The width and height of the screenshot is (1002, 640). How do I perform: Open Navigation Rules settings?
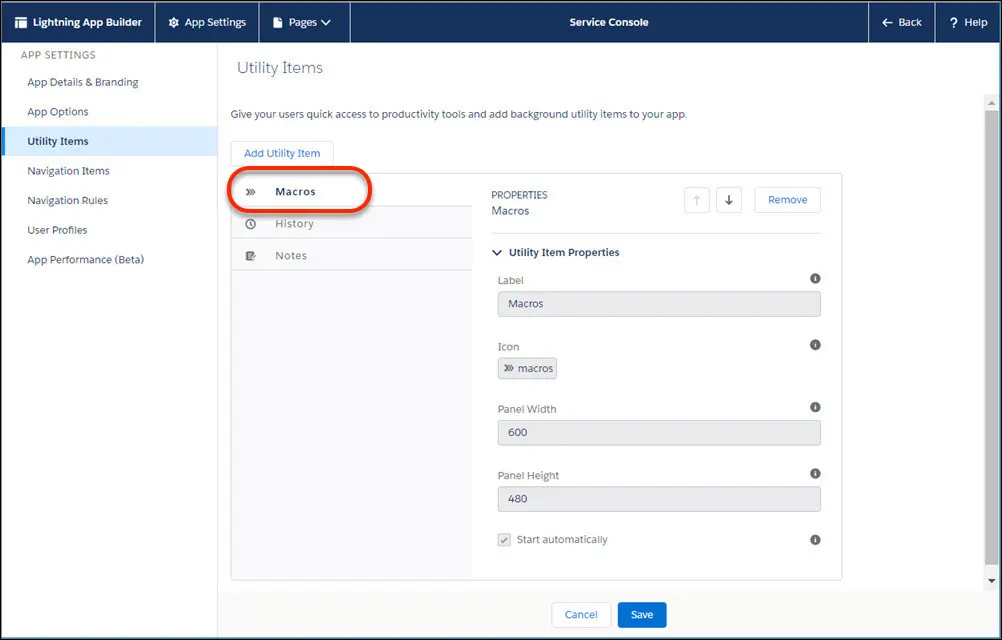pos(68,201)
